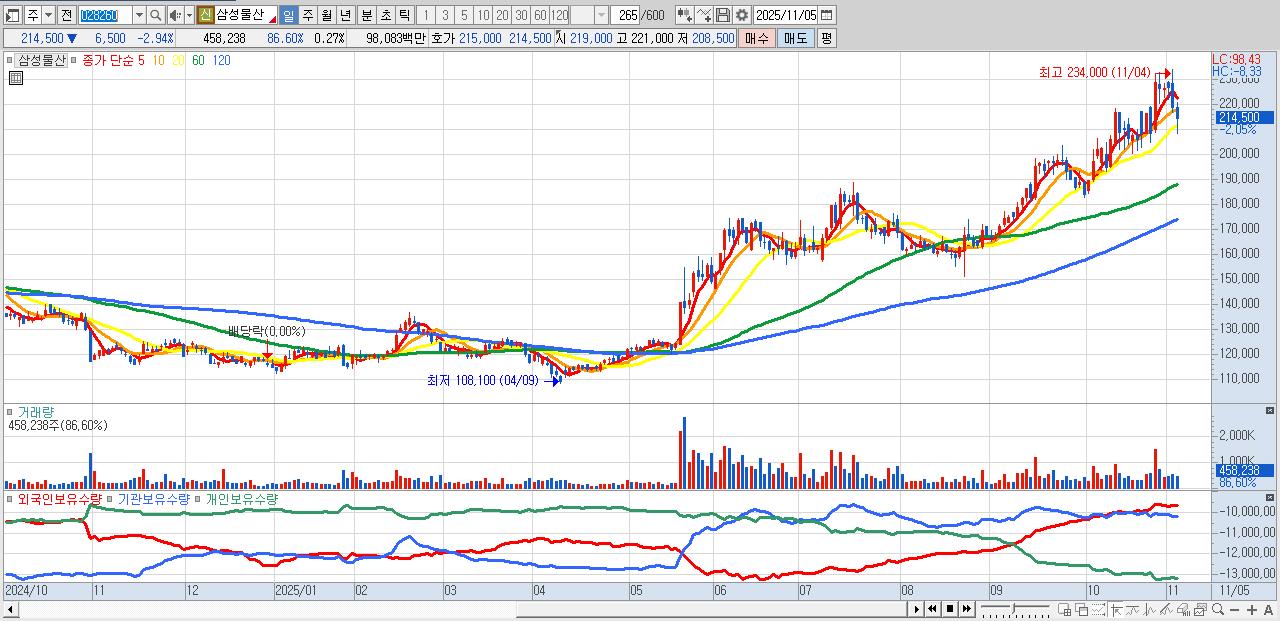Open the date calendar picker button
The width and height of the screenshot is (1280, 621).
827,15
